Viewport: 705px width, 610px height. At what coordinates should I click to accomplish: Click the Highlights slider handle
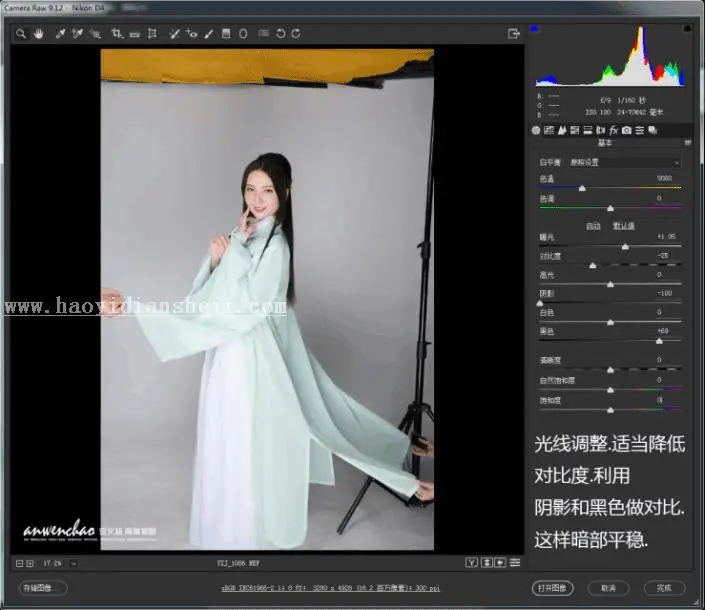611,285
